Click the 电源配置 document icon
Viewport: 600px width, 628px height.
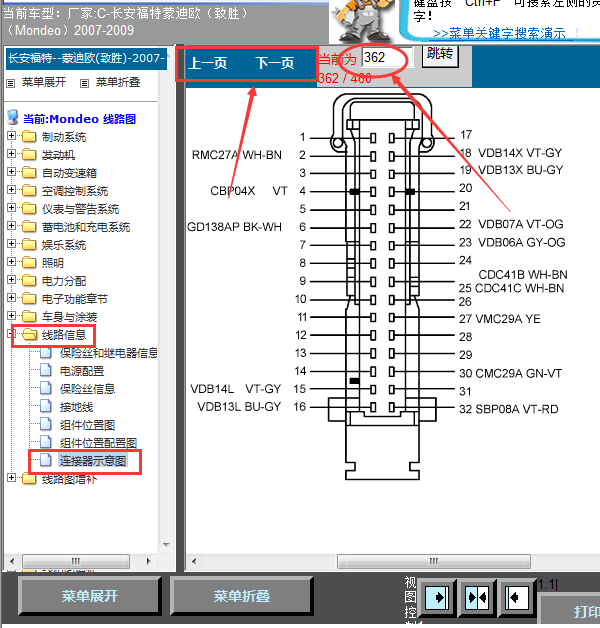click(46, 370)
